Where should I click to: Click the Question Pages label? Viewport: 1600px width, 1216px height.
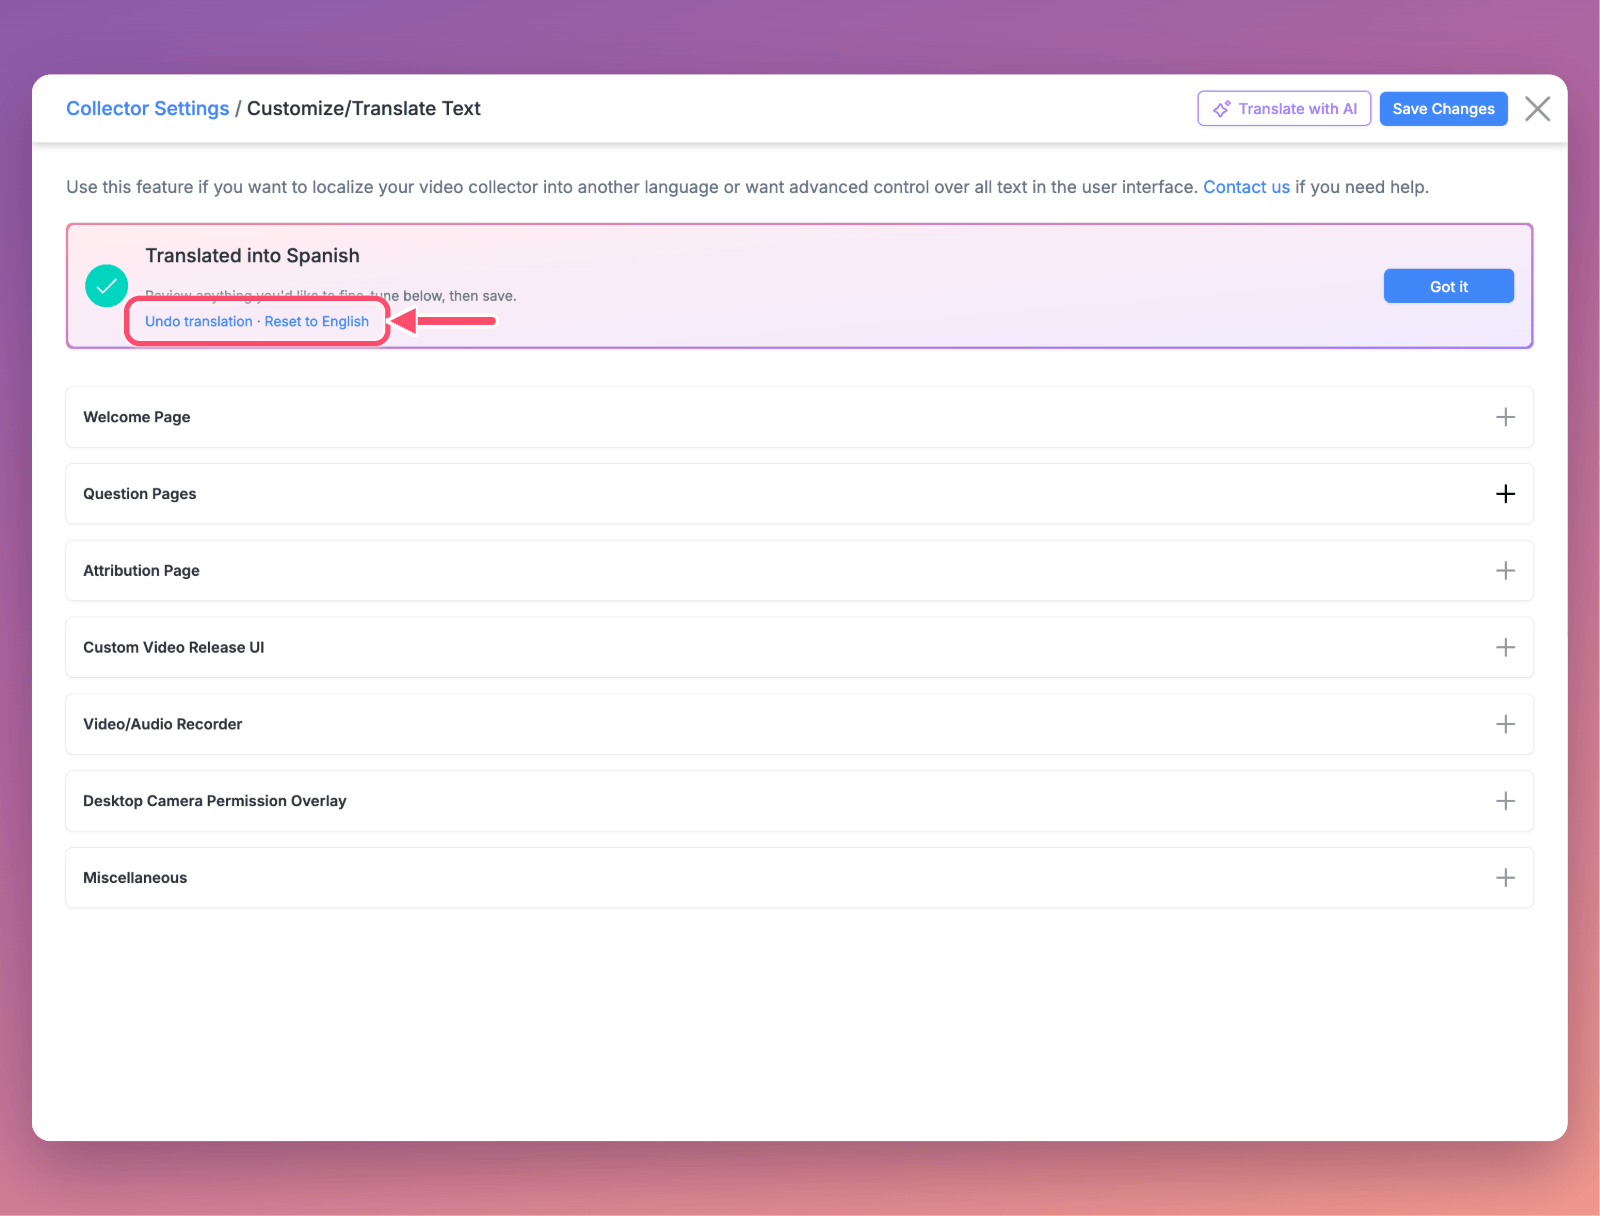click(x=140, y=494)
